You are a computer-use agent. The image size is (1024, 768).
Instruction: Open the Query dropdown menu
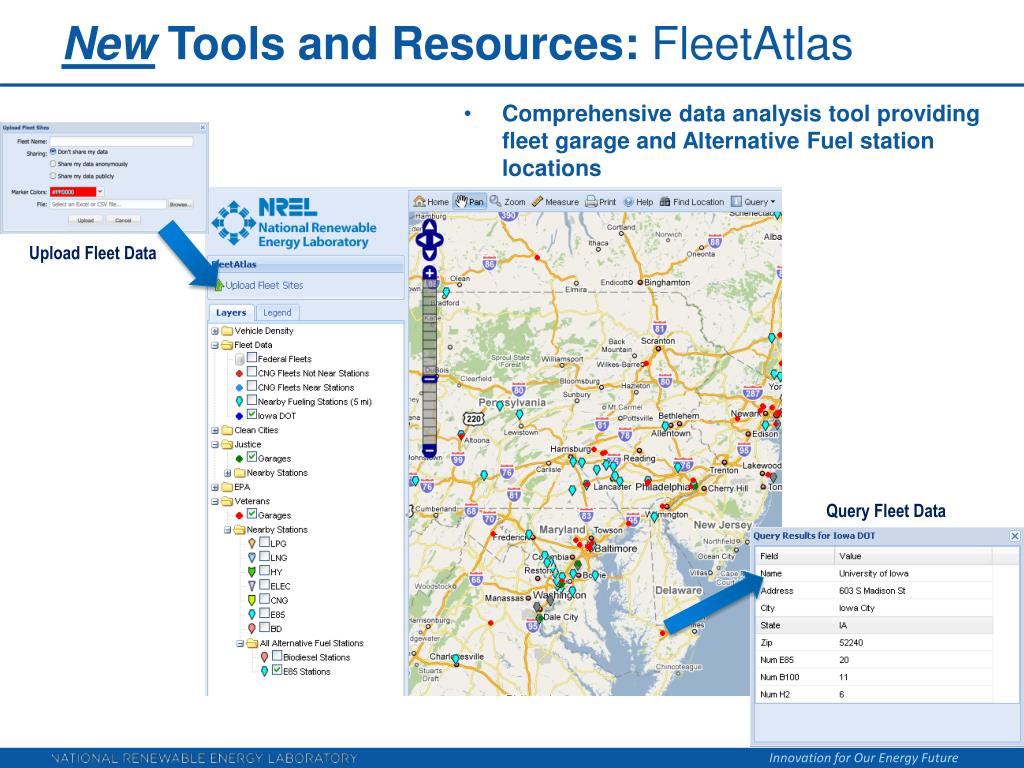pos(753,202)
